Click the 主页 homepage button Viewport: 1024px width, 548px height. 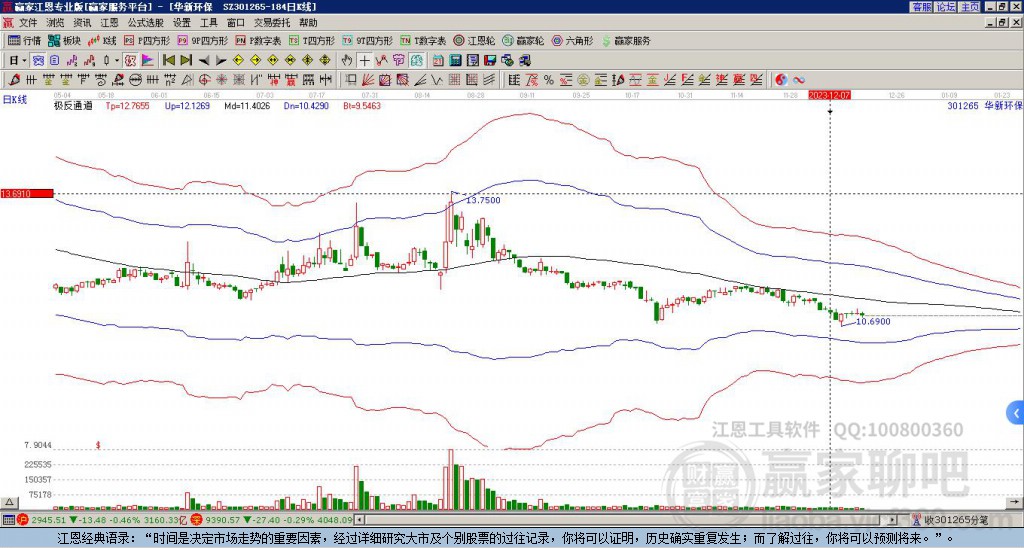pos(970,7)
